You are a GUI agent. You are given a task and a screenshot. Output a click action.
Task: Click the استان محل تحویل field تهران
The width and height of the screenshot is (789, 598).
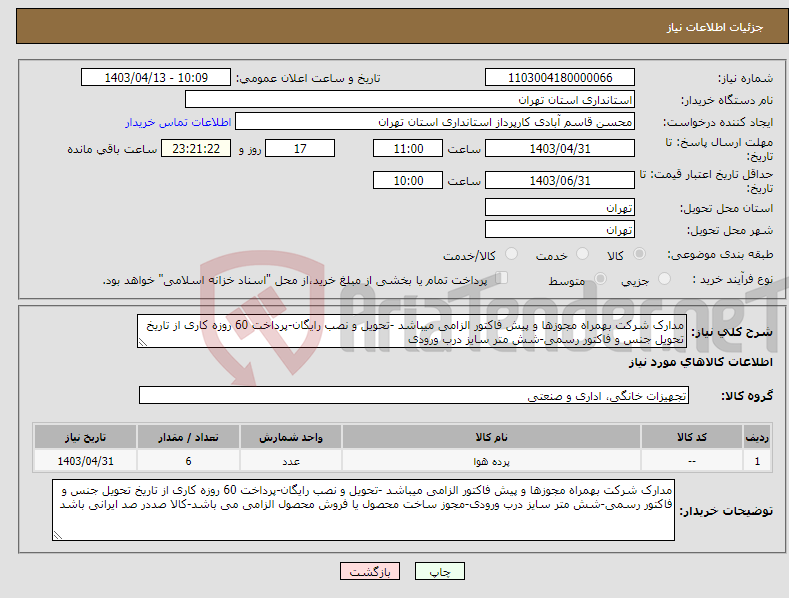coord(560,207)
